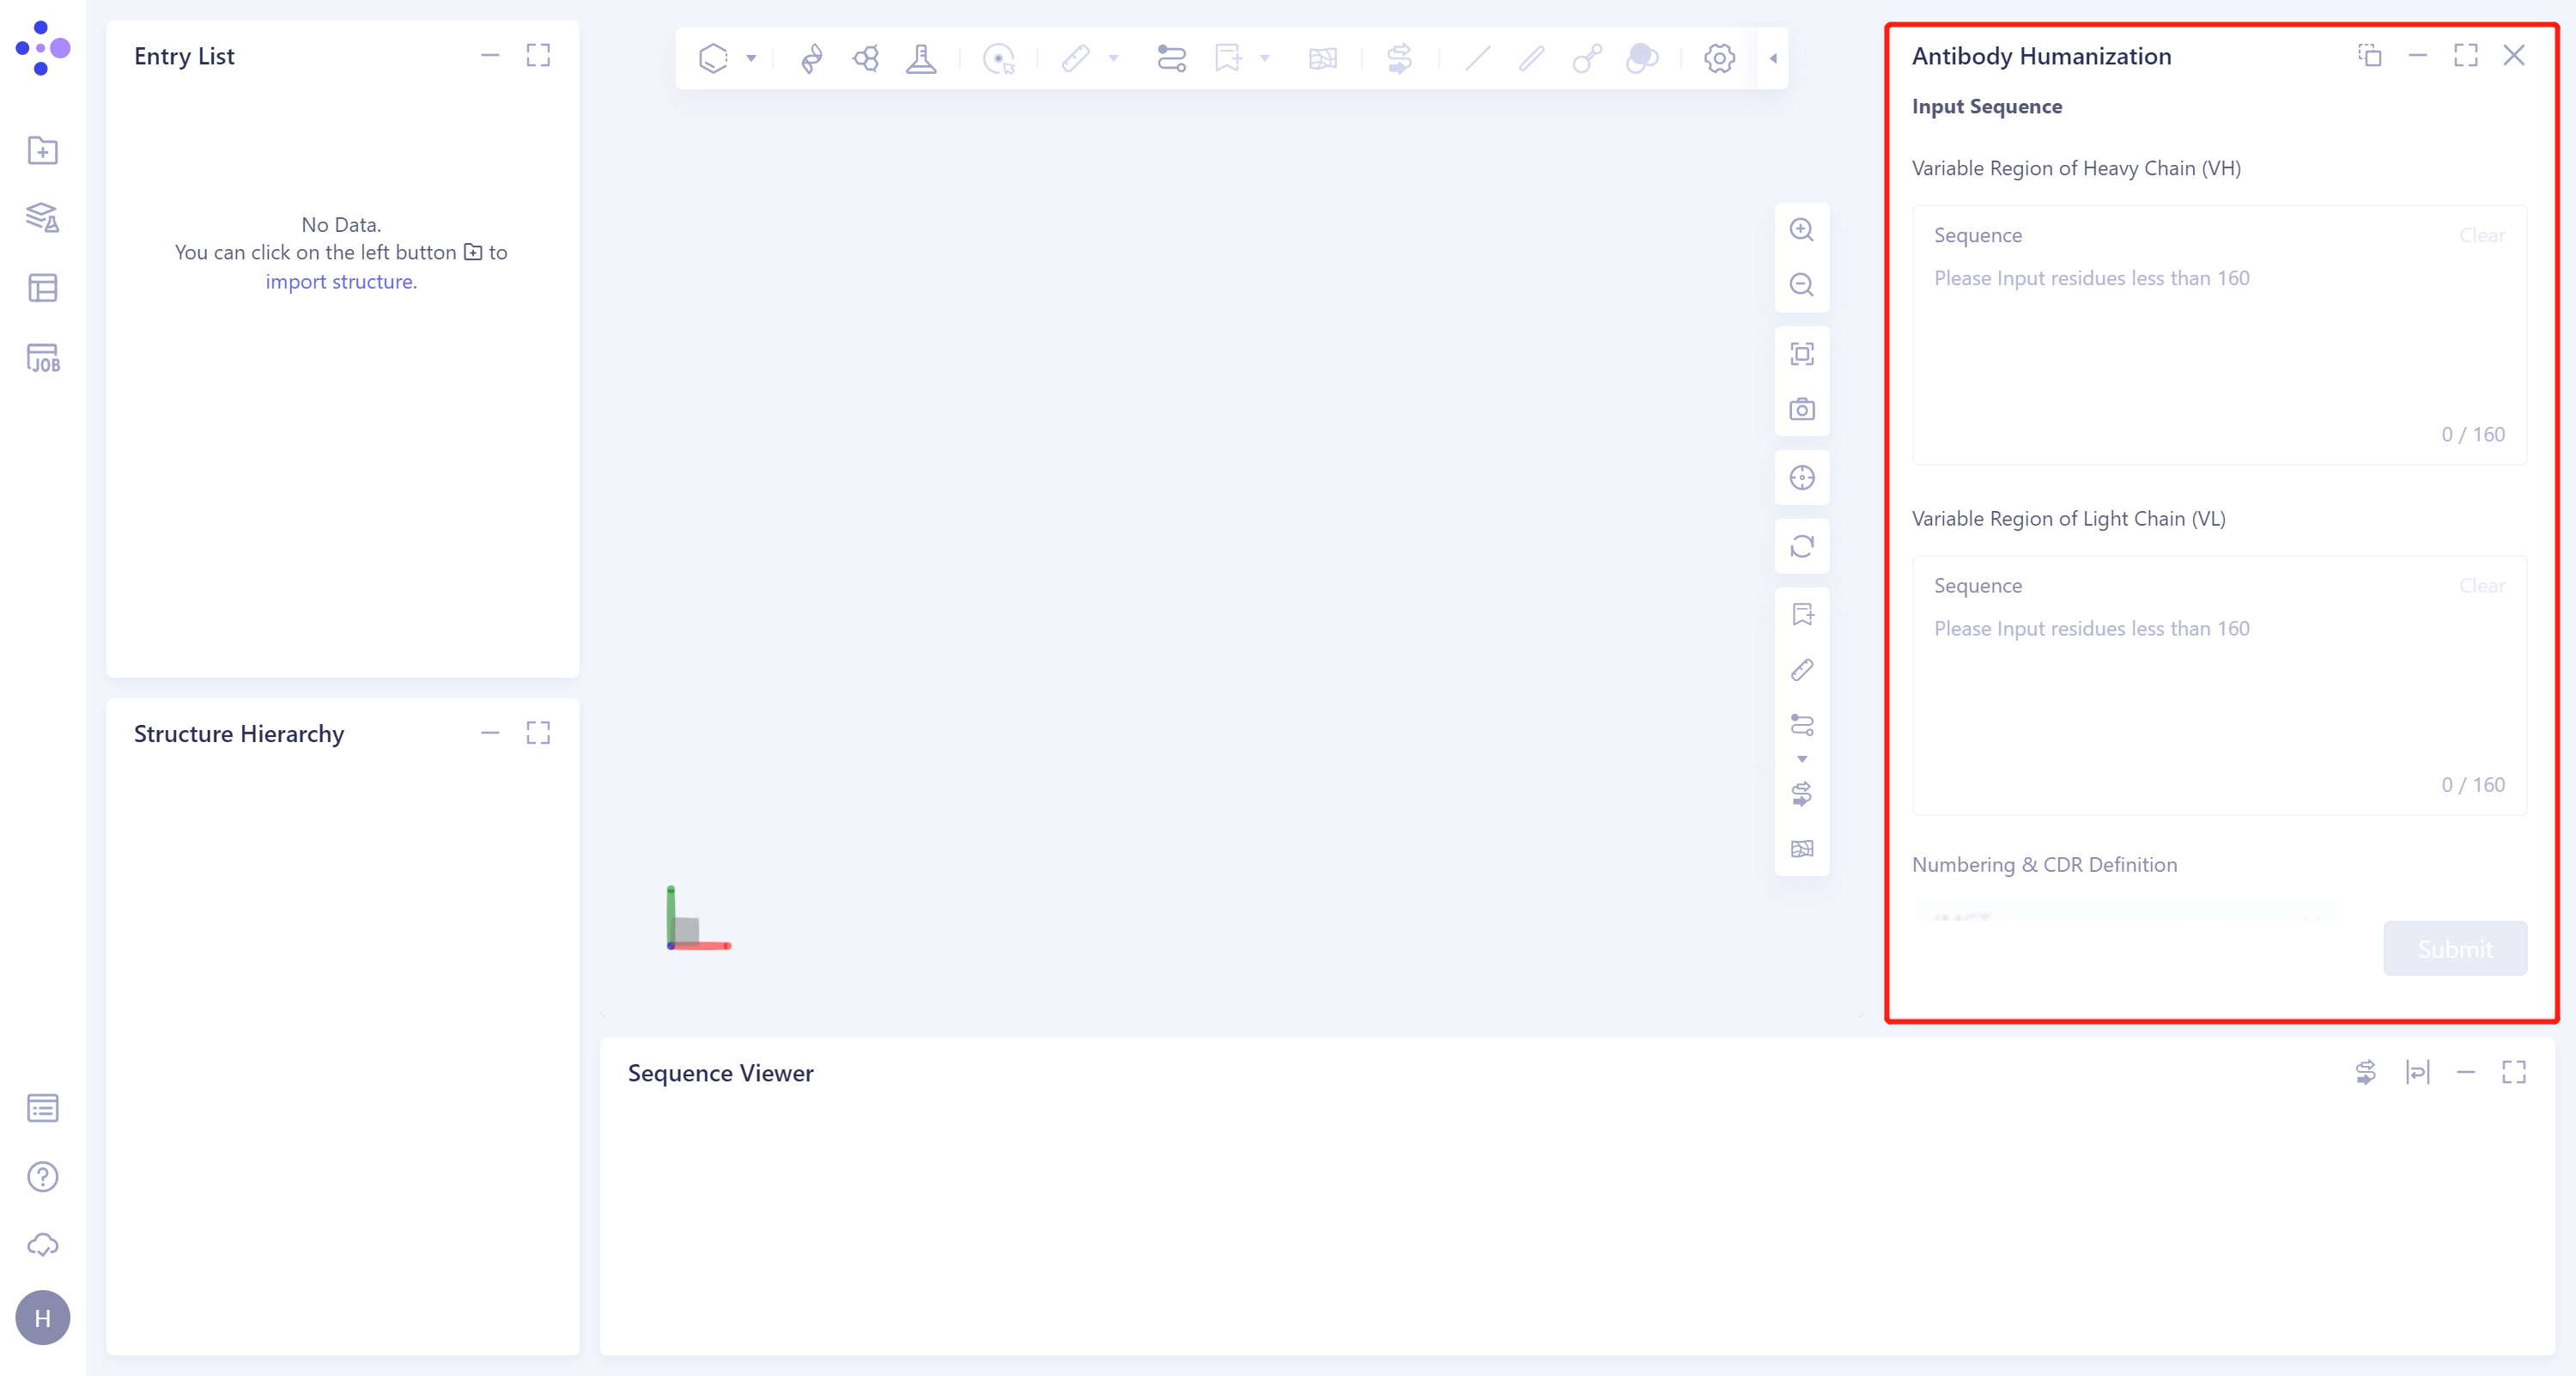Open the bookmark tool dropdown arrow

point(1263,58)
